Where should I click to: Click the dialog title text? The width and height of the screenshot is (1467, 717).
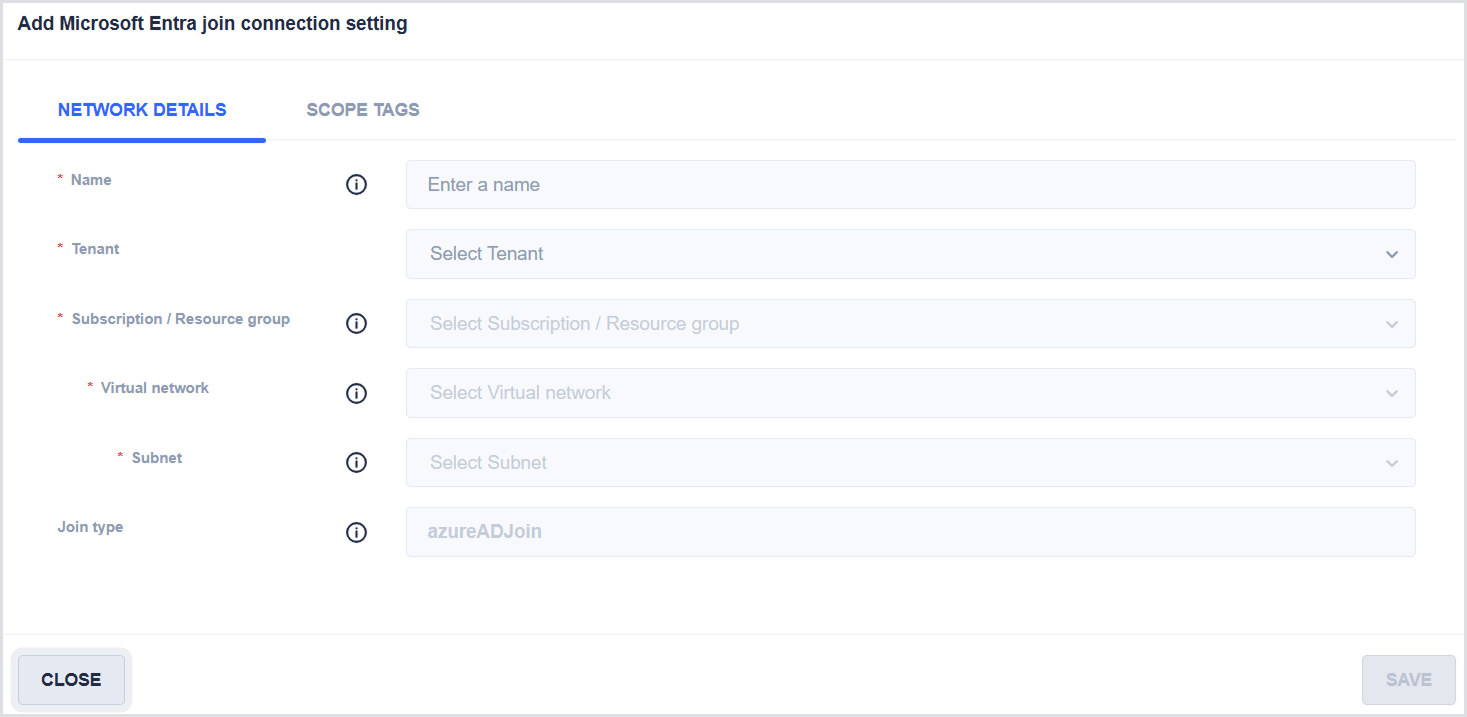(x=212, y=24)
